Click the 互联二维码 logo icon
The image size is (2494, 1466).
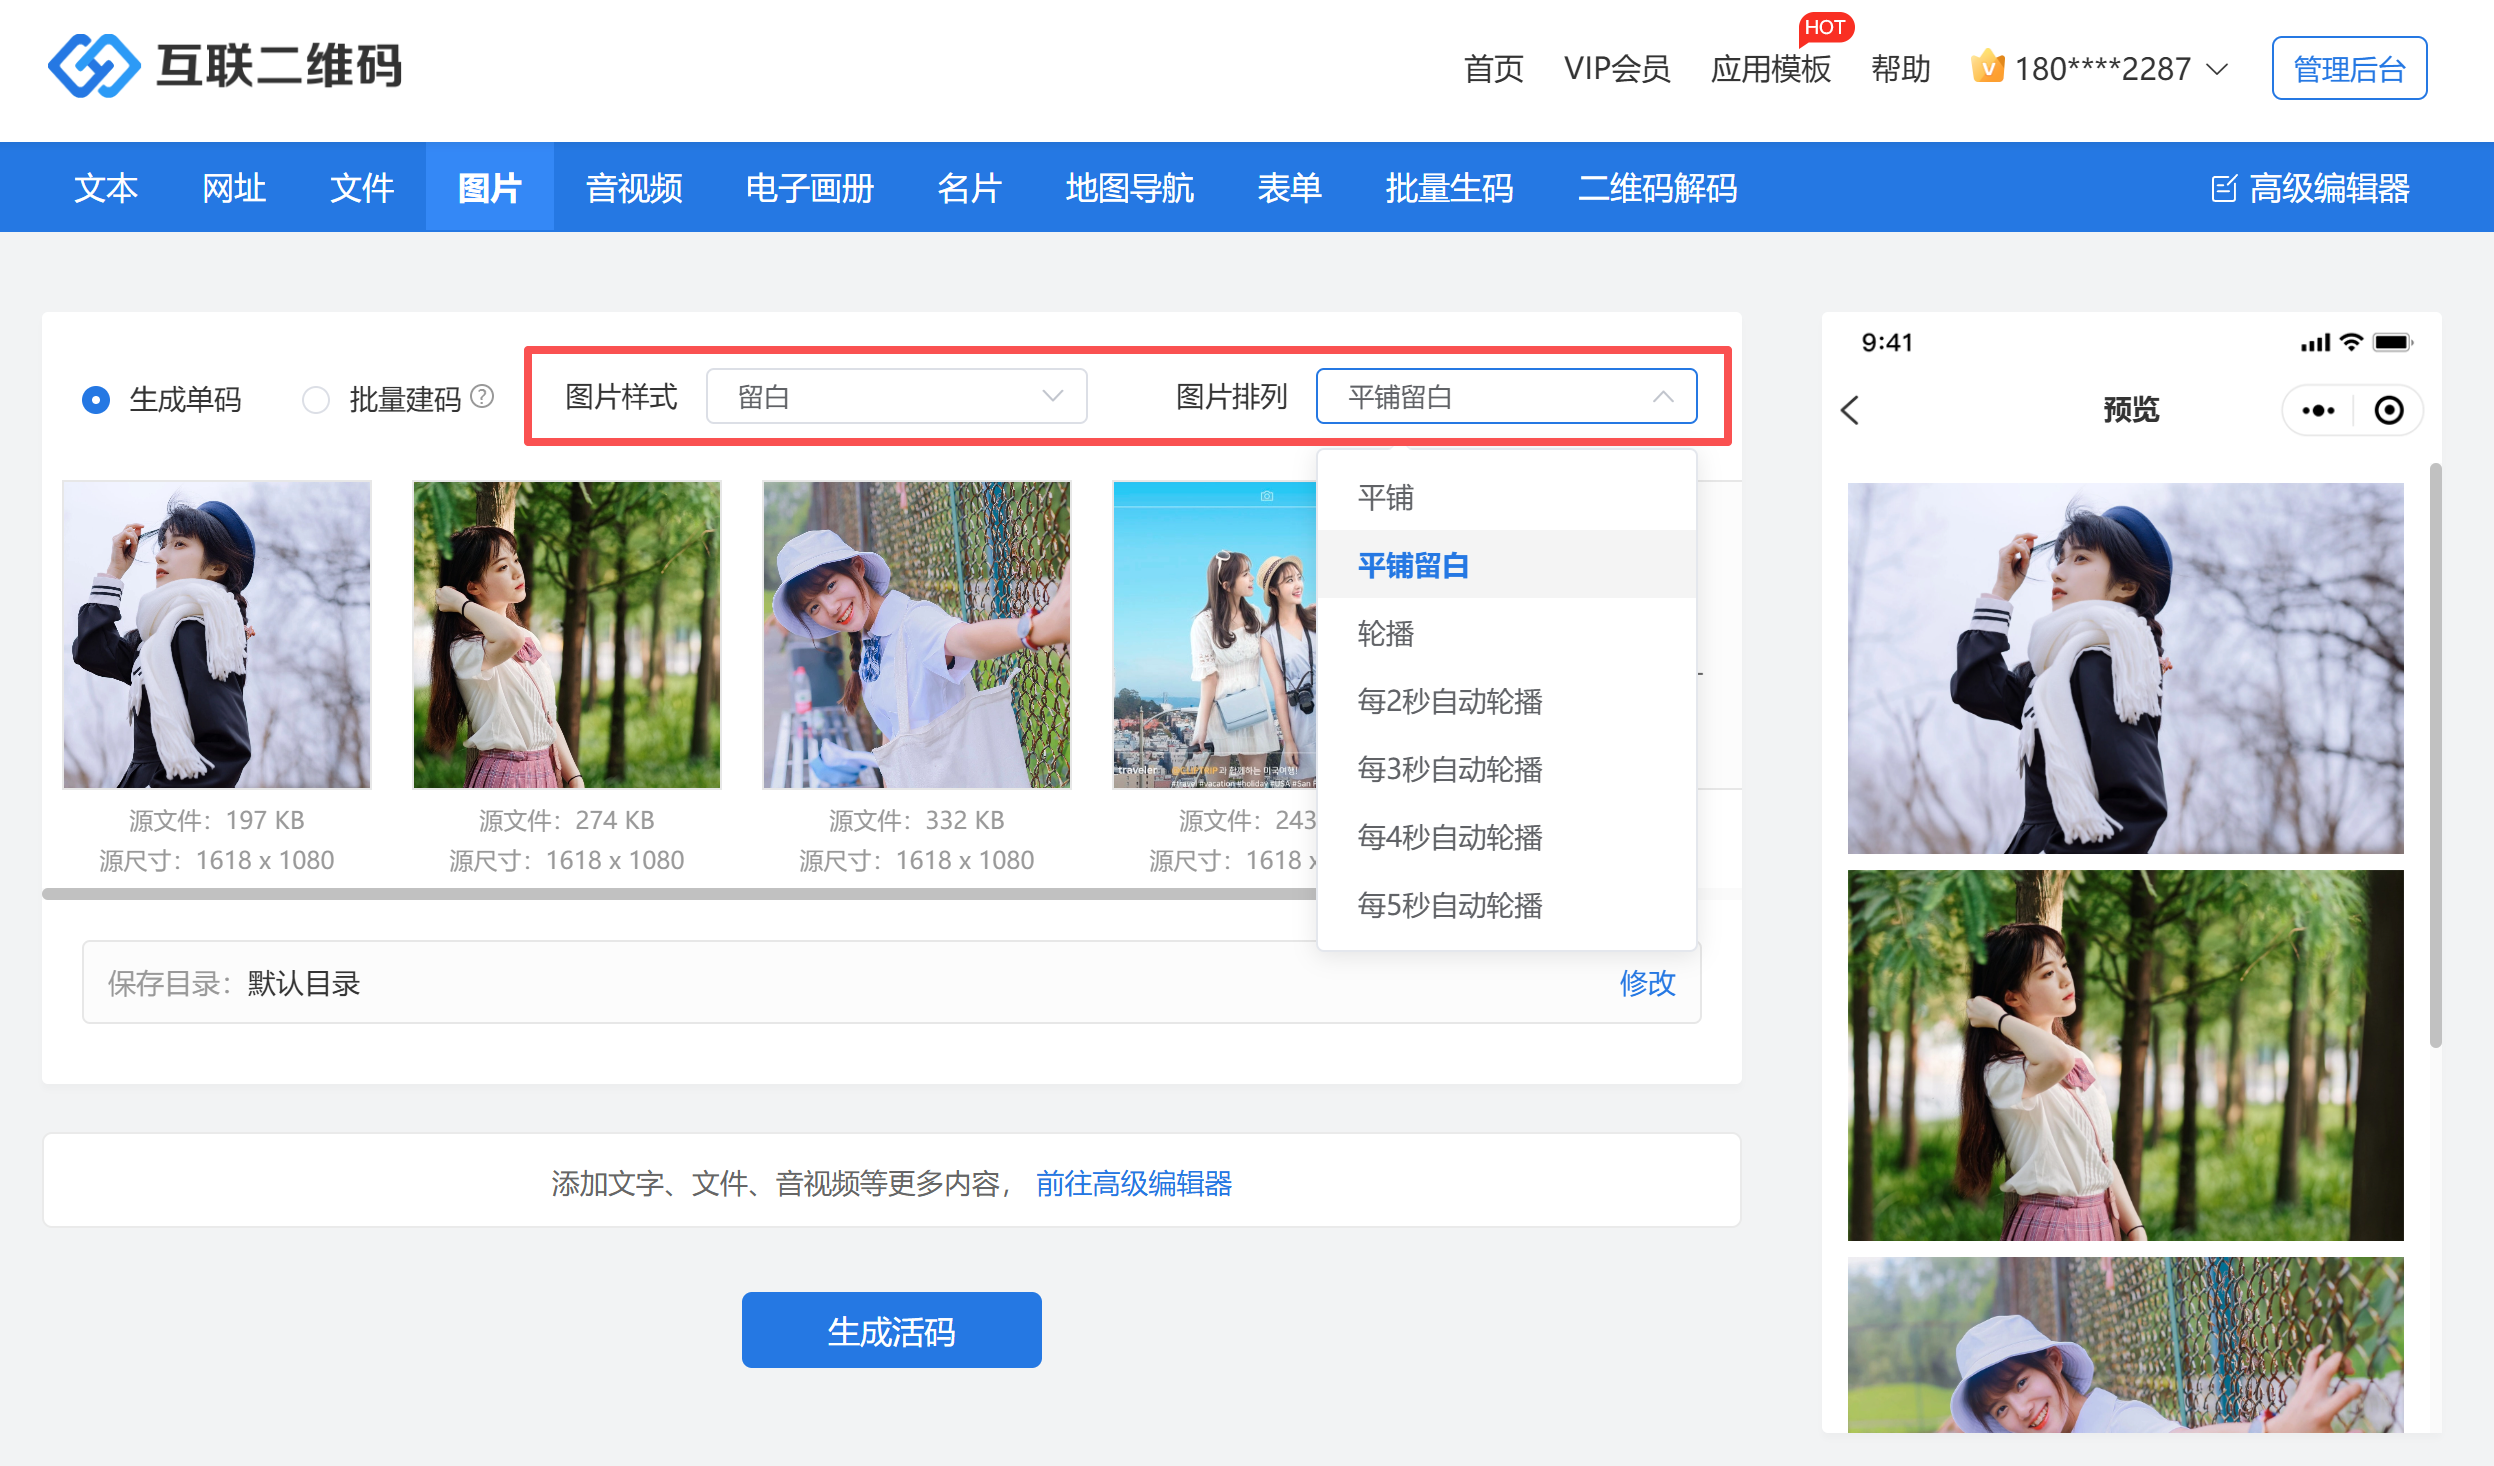click(94, 66)
